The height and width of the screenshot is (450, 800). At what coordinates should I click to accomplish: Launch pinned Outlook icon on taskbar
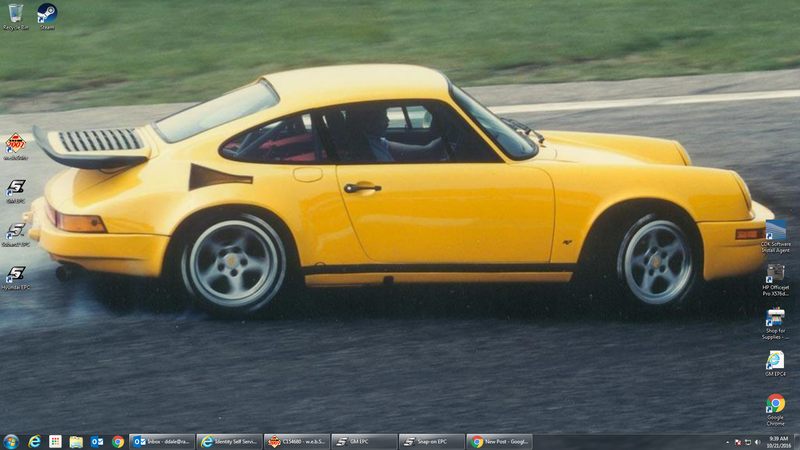(x=97, y=442)
